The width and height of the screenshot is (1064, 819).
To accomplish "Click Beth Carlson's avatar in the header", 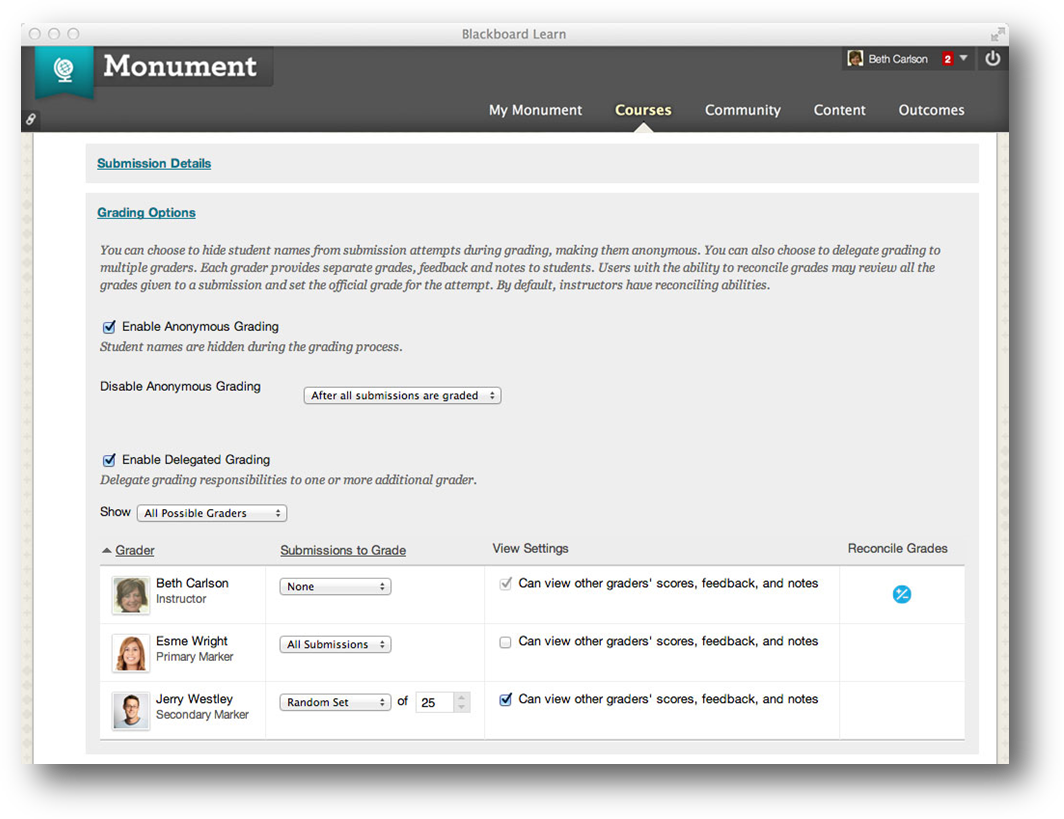I will [x=855, y=58].
